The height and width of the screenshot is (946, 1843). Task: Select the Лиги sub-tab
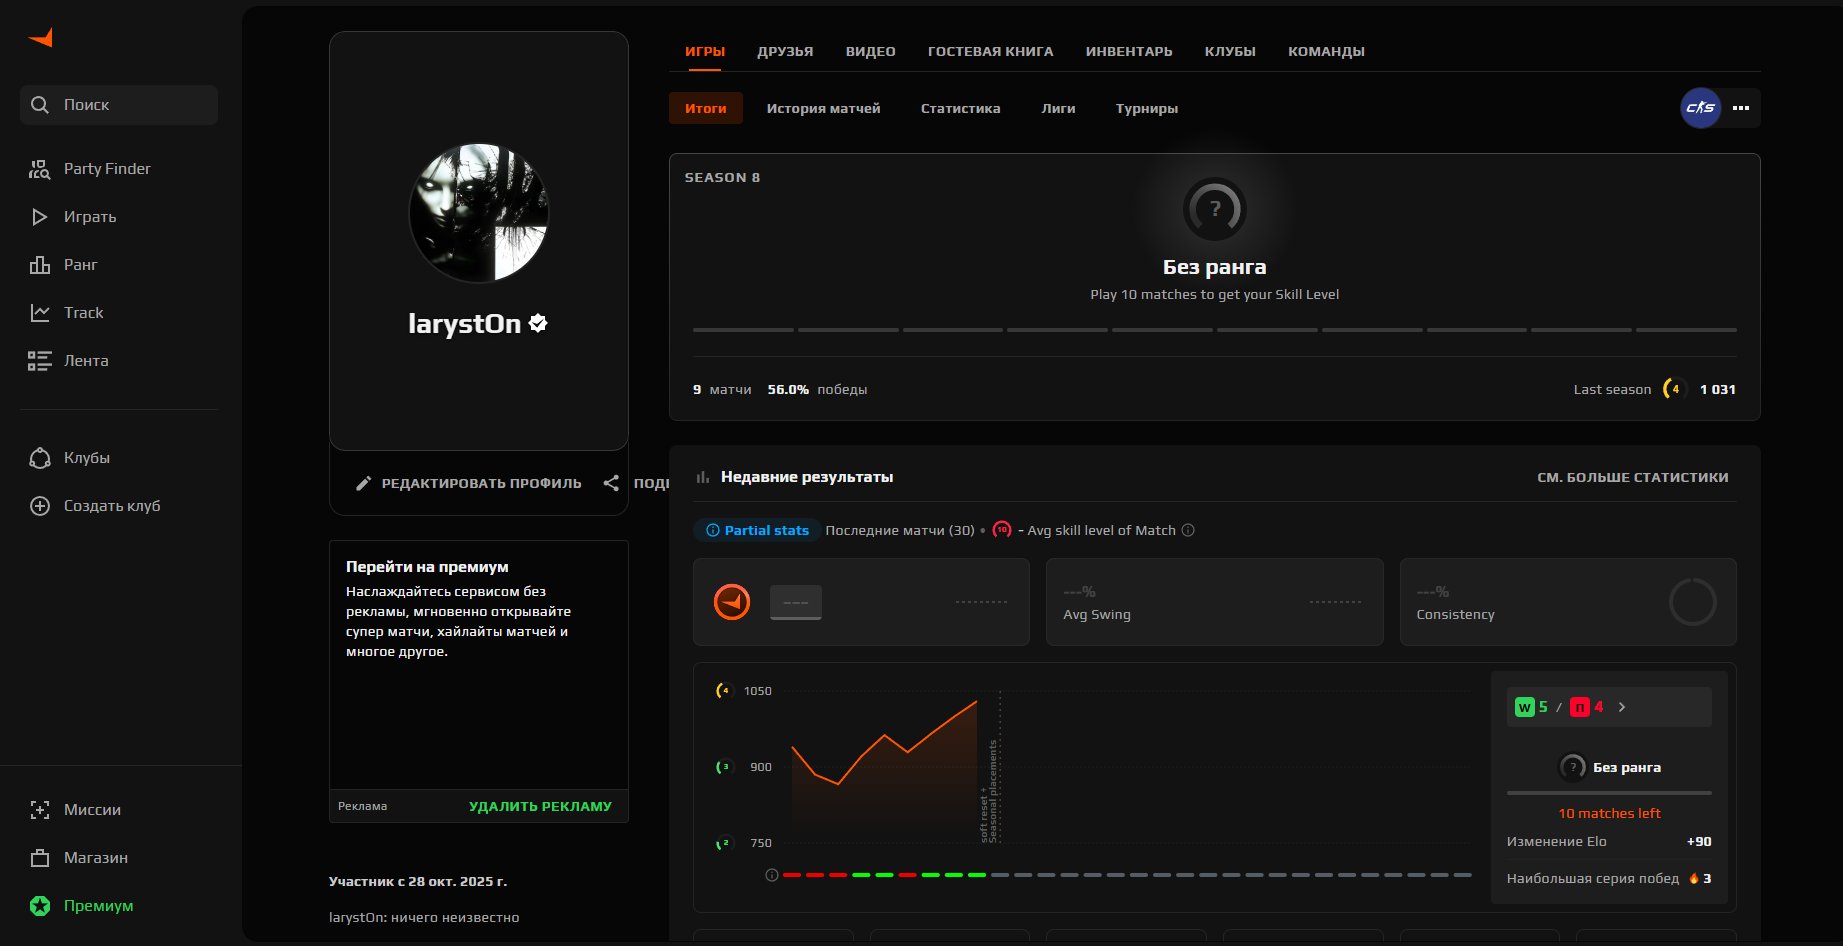1059,108
